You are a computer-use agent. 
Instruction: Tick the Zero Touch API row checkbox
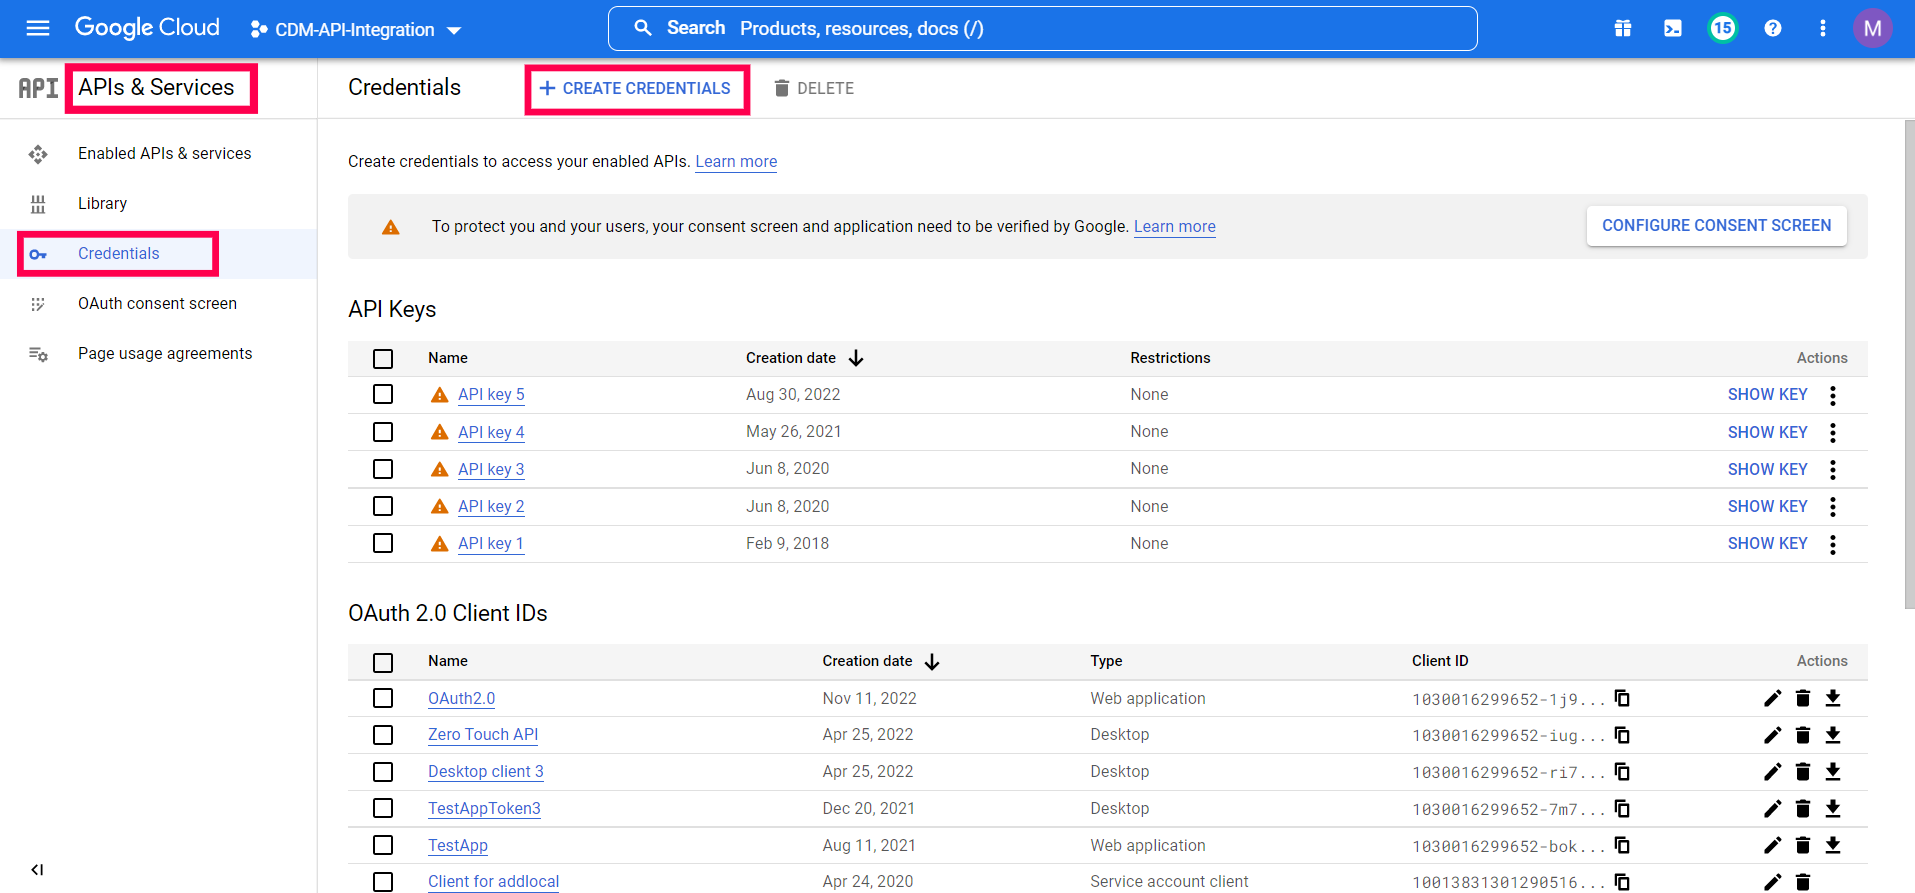pyautogui.click(x=383, y=735)
